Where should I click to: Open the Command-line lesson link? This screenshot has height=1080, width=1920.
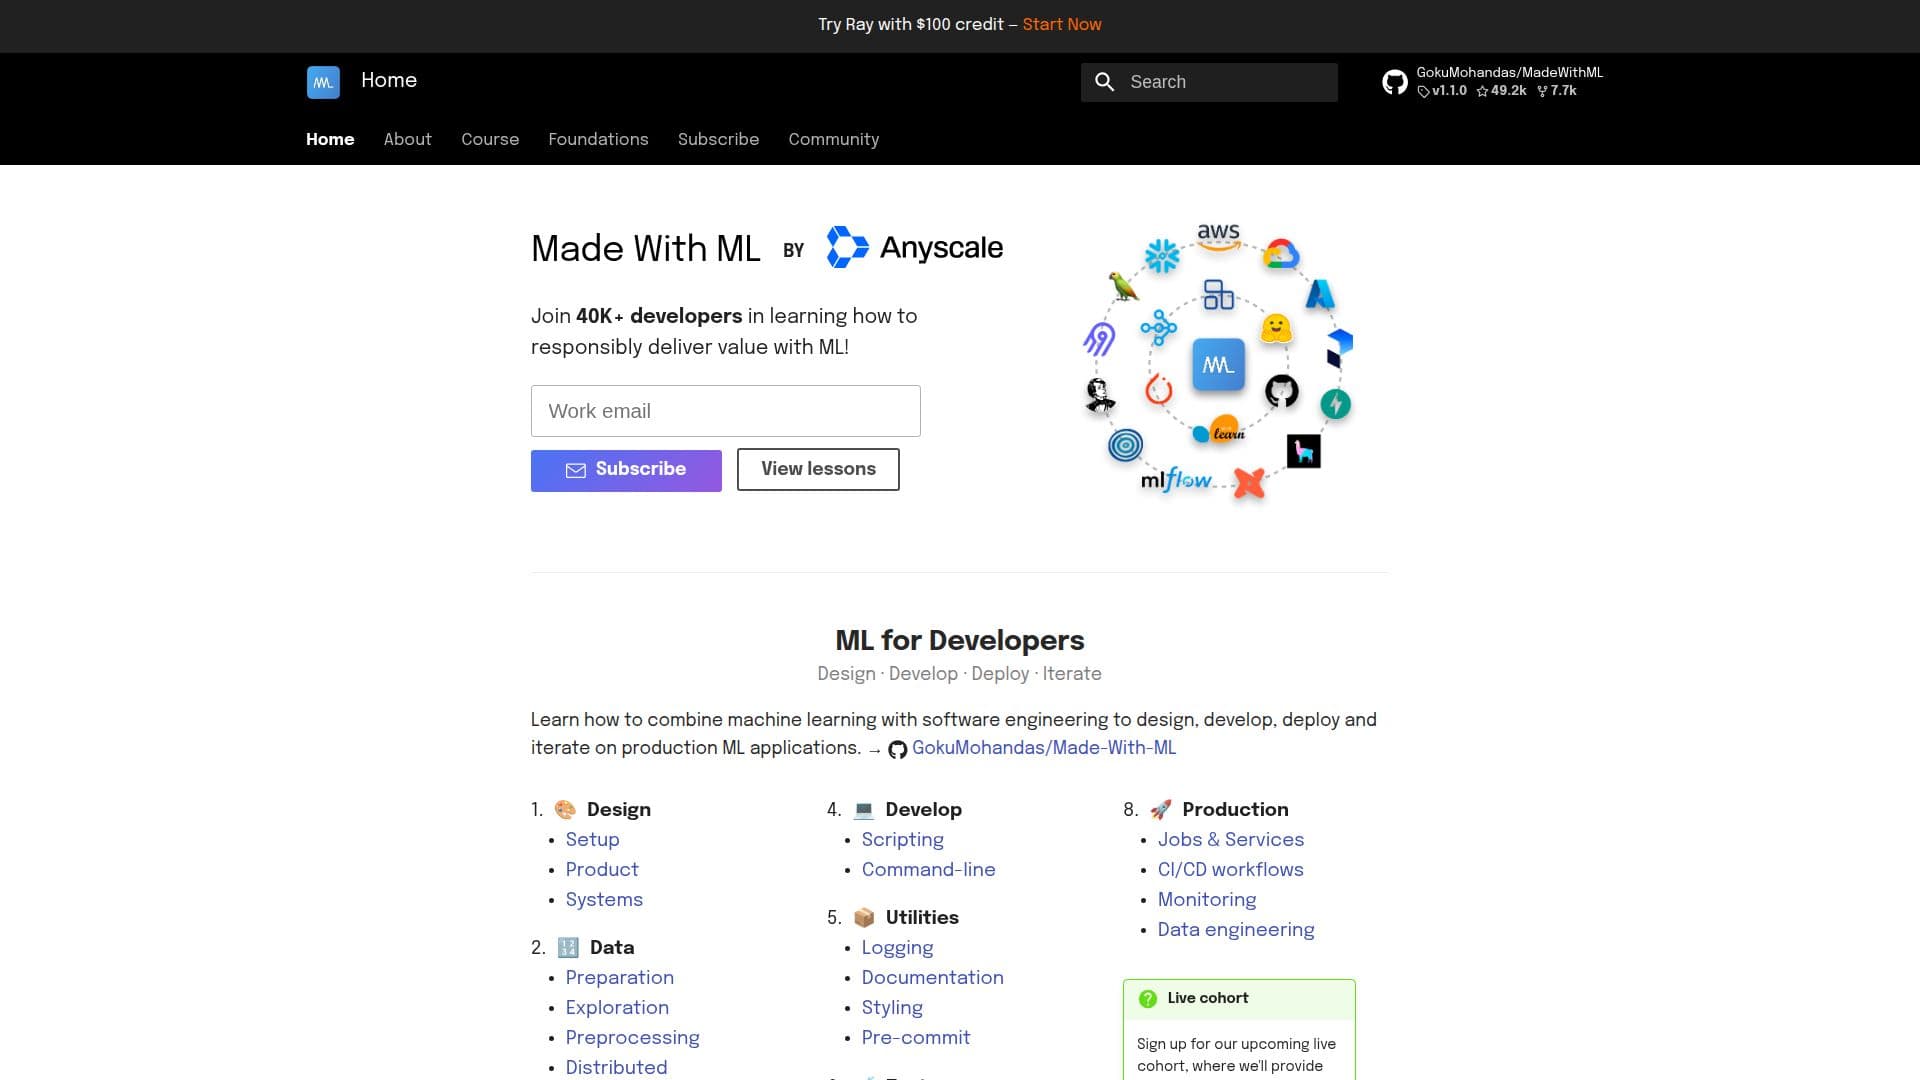coord(929,869)
